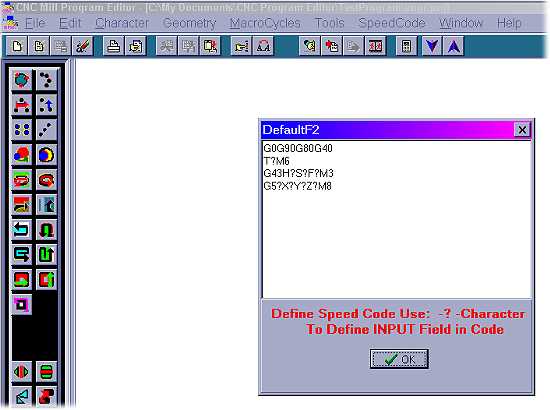Image resolution: width=550 pixels, height=410 pixels.
Task: Open the Geometry menu
Action: [x=189, y=23]
